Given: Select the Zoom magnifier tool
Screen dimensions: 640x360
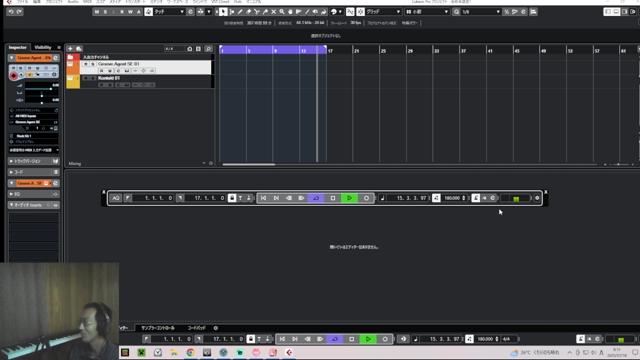Looking at the screenshot, I should [x=282, y=12].
